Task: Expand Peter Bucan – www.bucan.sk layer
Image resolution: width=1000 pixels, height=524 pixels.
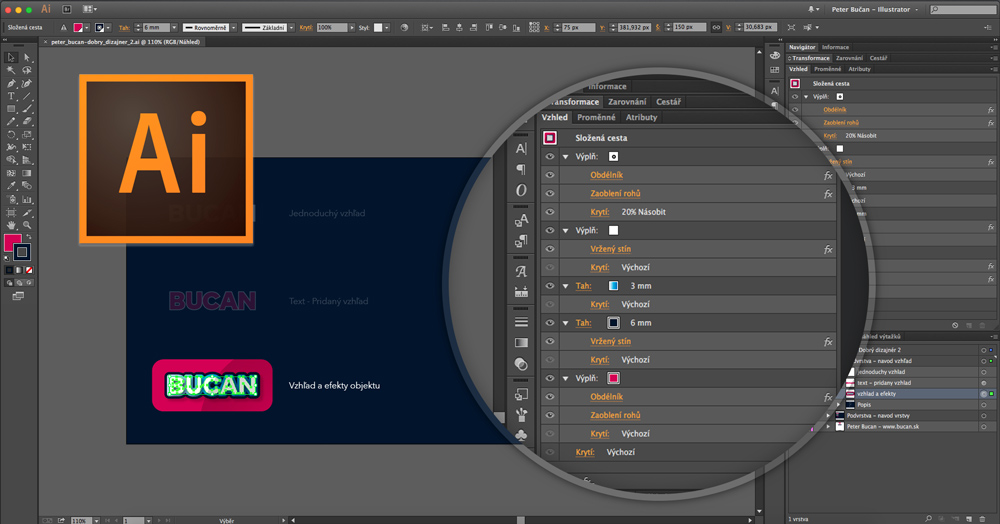Action: [828, 426]
